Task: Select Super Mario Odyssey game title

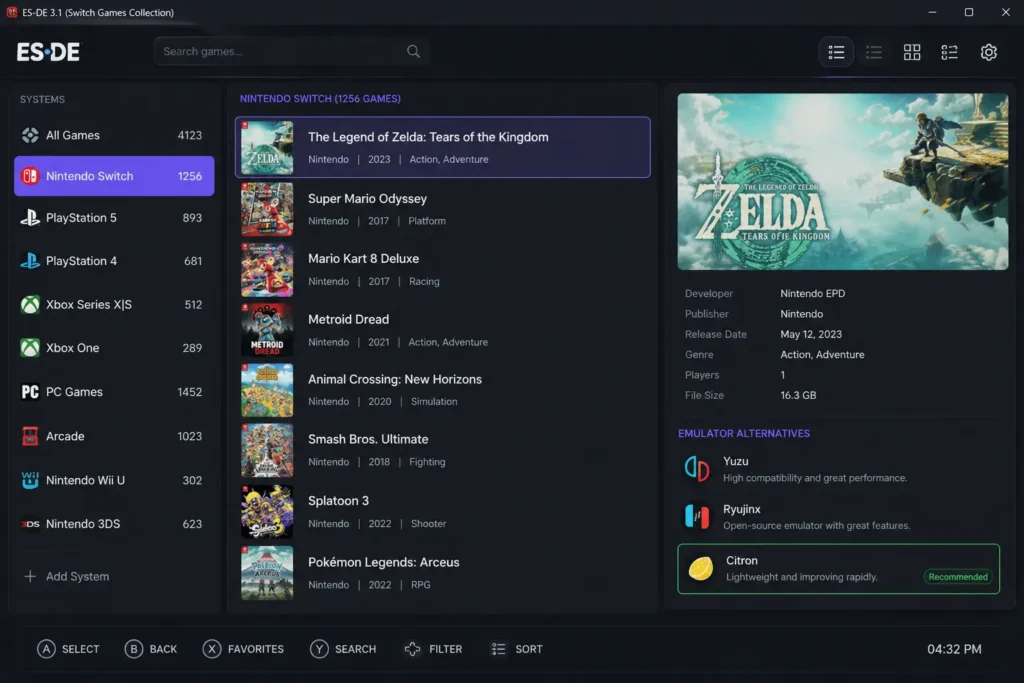Action: click(x=367, y=199)
